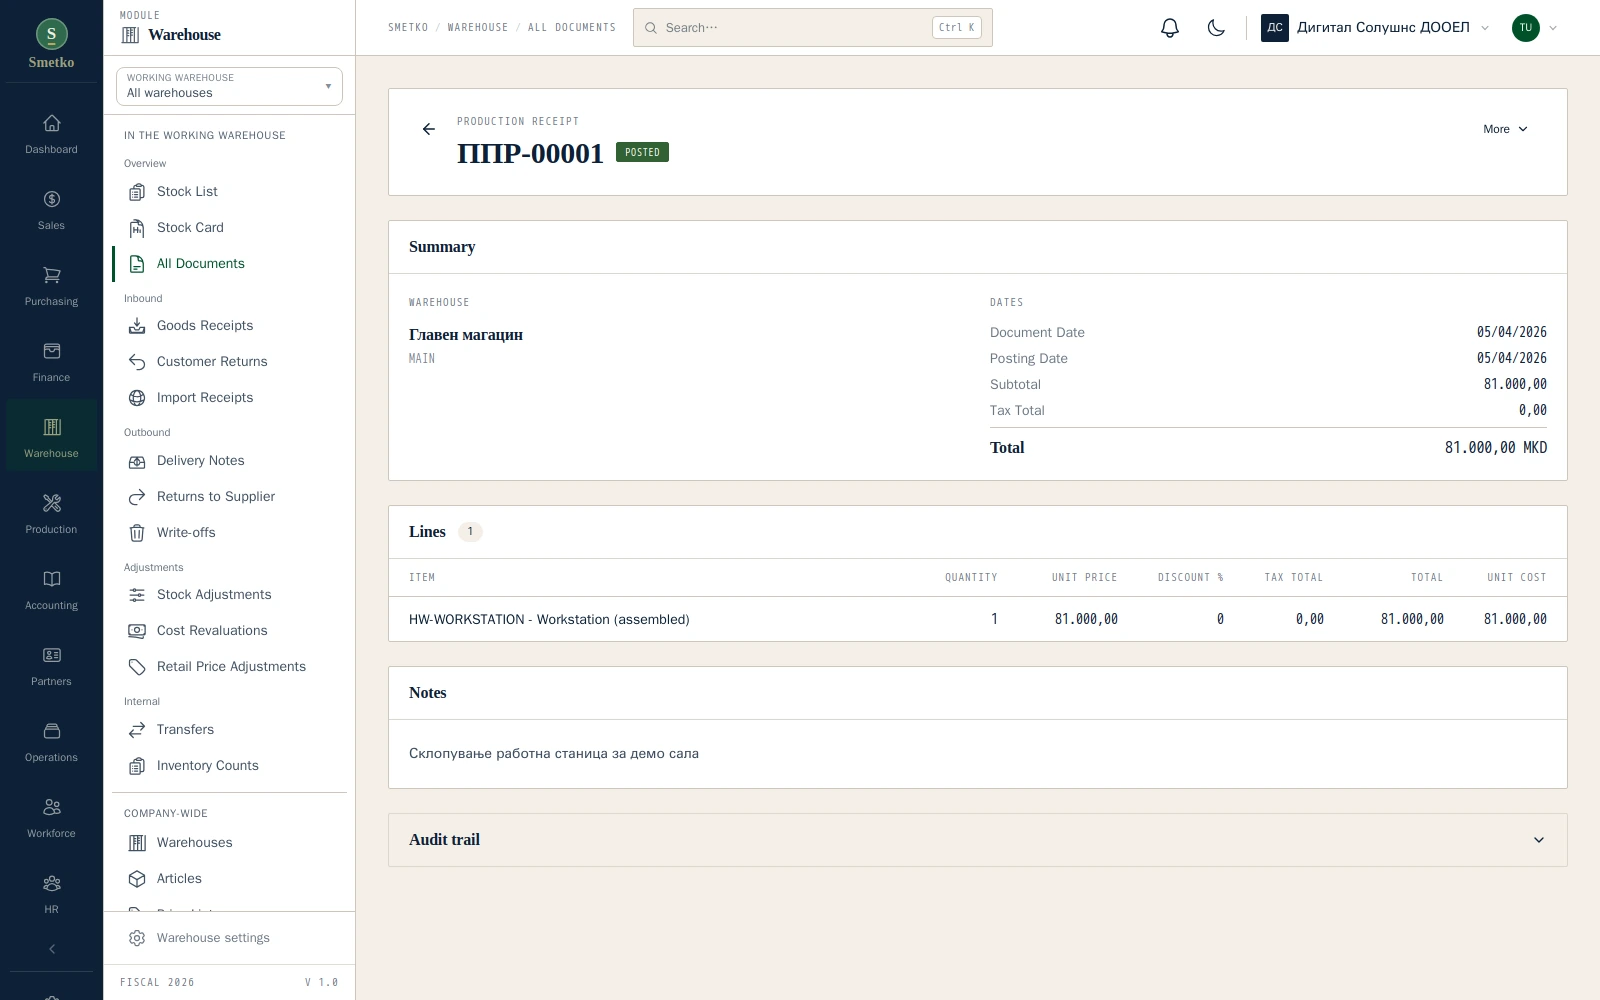The image size is (1600, 1000).
Task: Open the Sales module icon
Action: tap(52, 199)
